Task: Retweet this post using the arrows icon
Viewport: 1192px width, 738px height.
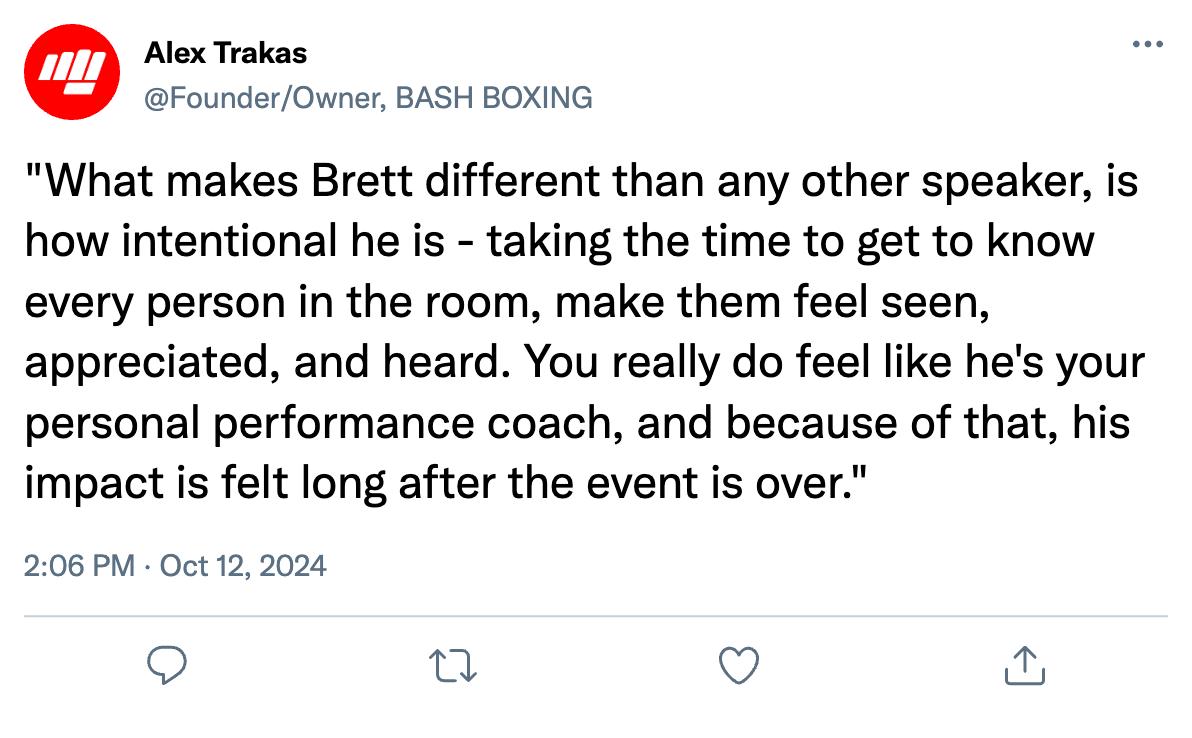Action: (453, 665)
